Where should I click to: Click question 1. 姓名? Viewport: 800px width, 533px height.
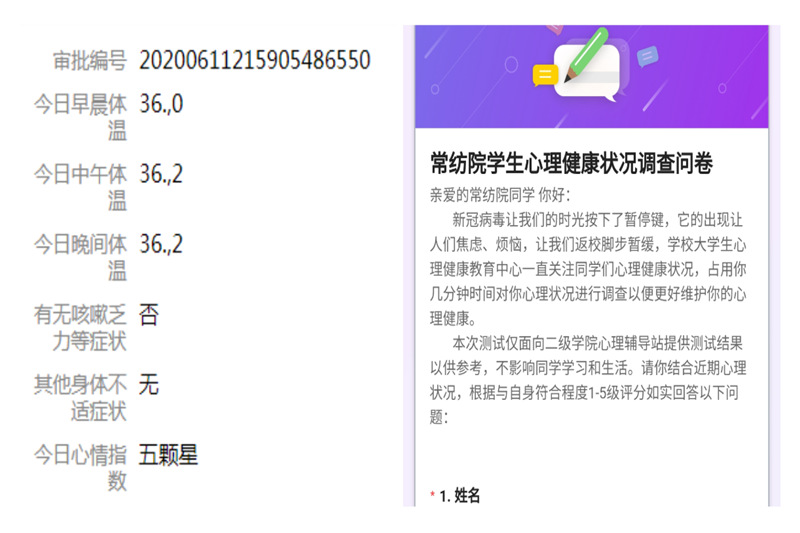point(459,495)
